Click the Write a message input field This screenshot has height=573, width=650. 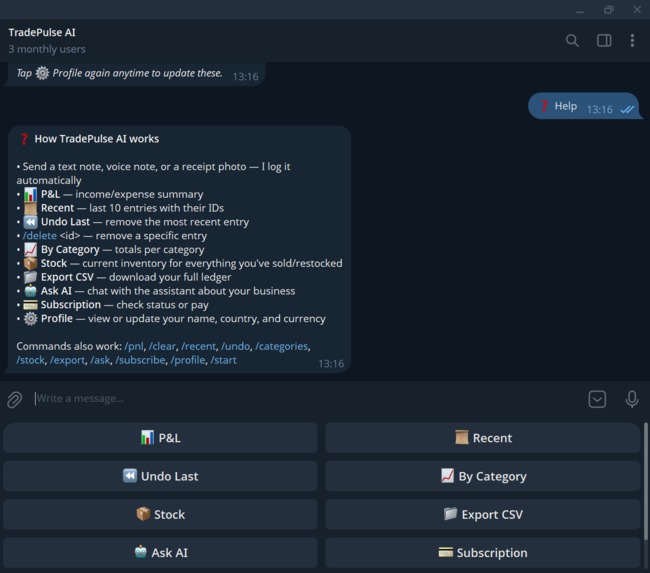tap(307, 399)
